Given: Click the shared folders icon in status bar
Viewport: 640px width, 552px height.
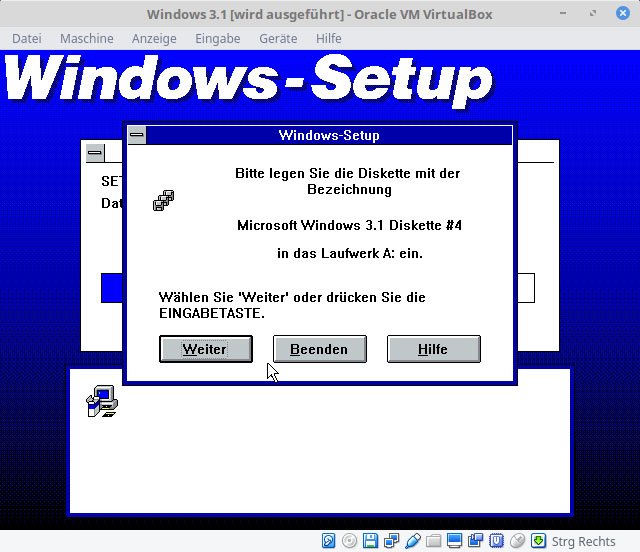Looking at the screenshot, I should coord(433,541).
